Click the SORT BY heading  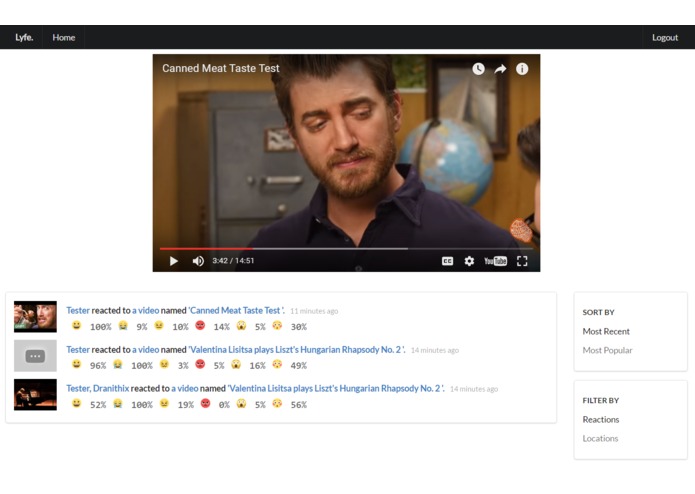point(598,312)
